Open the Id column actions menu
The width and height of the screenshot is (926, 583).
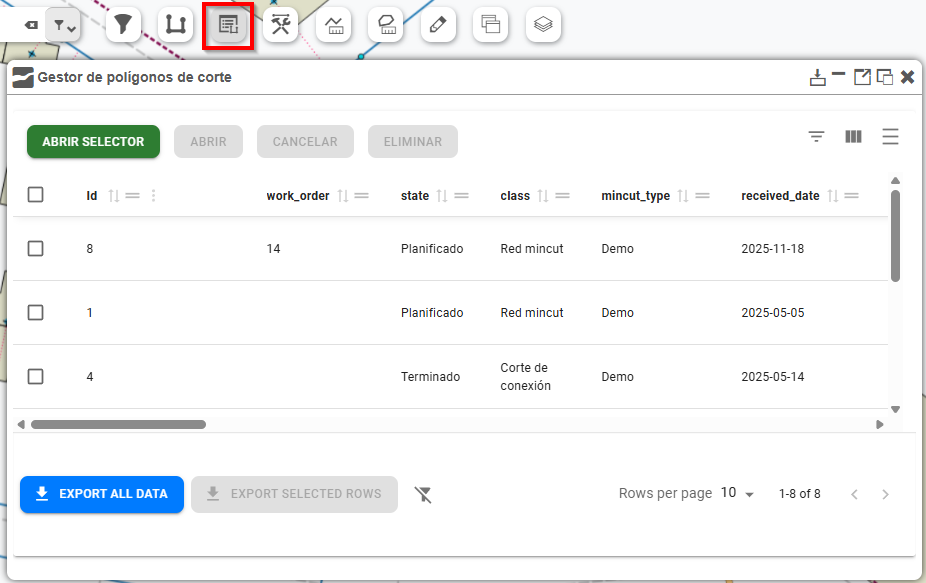[x=153, y=196]
